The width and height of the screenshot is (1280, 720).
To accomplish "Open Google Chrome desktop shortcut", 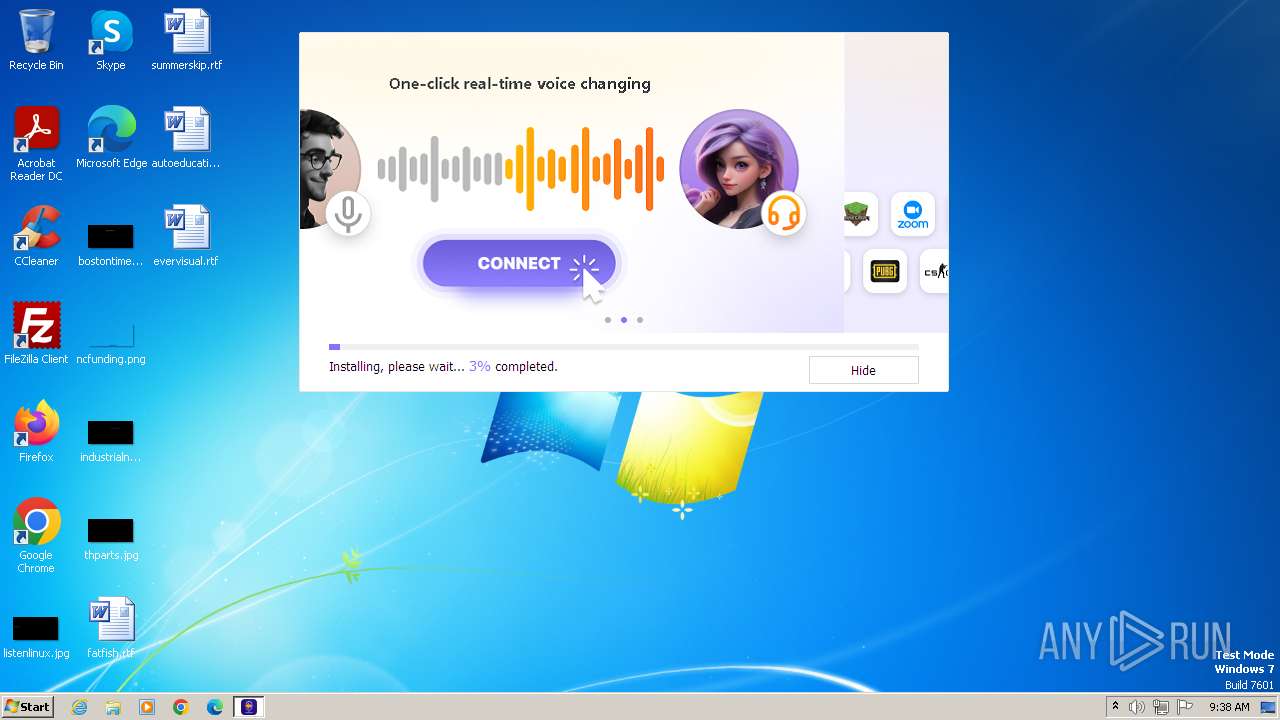I will [x=36, y=535].
